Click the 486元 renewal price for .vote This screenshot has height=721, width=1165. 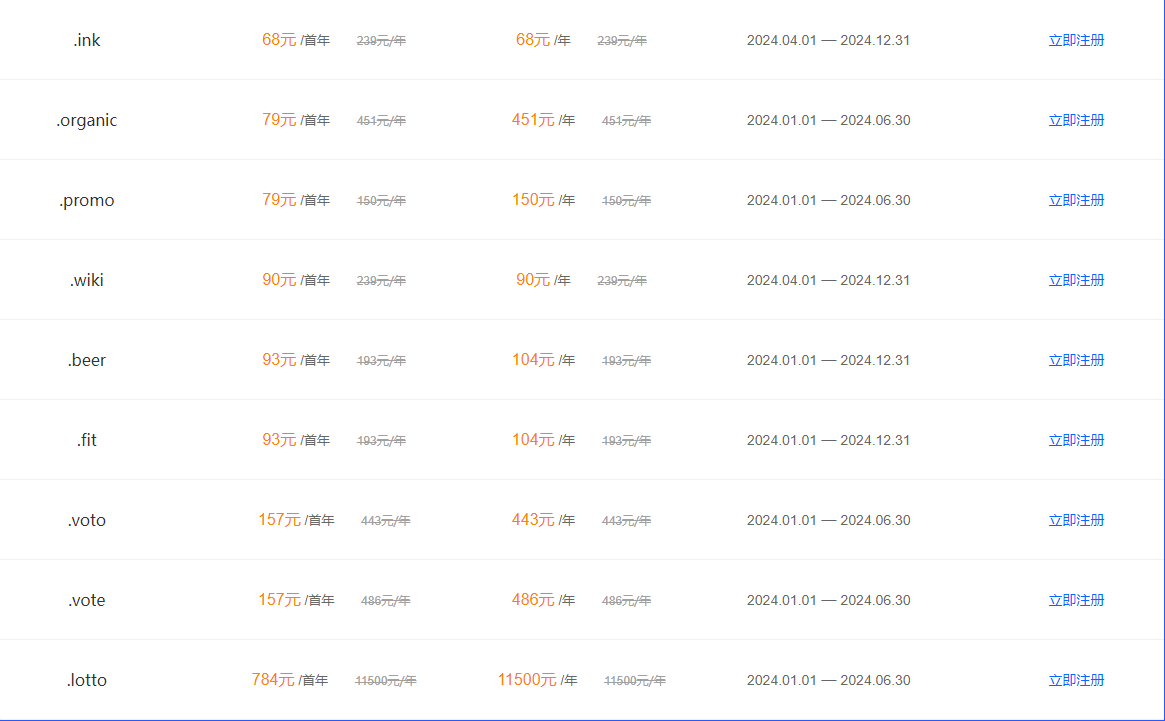pos(533,600)
